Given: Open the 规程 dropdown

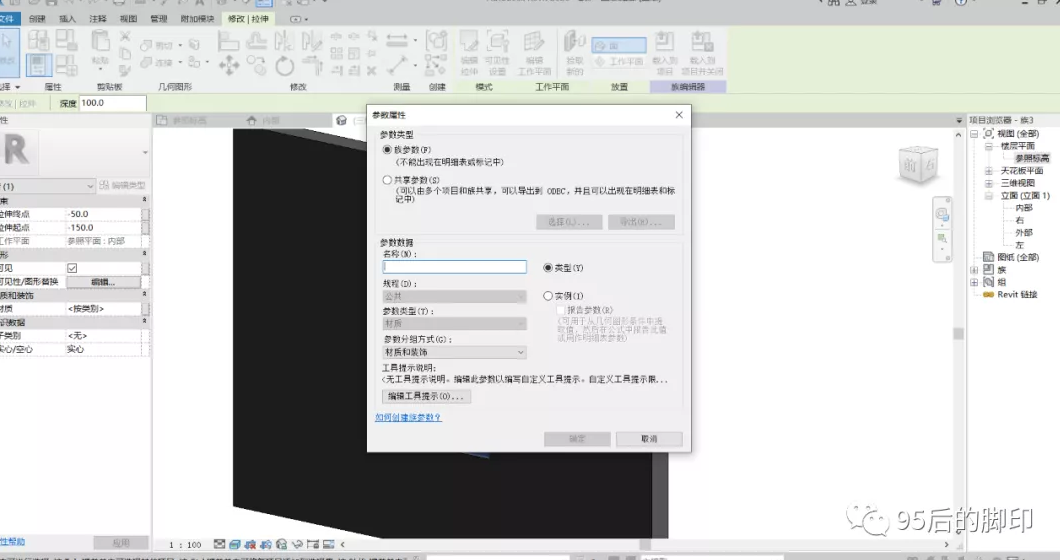Looking at the screenshot, I should [x=454, y=296].
